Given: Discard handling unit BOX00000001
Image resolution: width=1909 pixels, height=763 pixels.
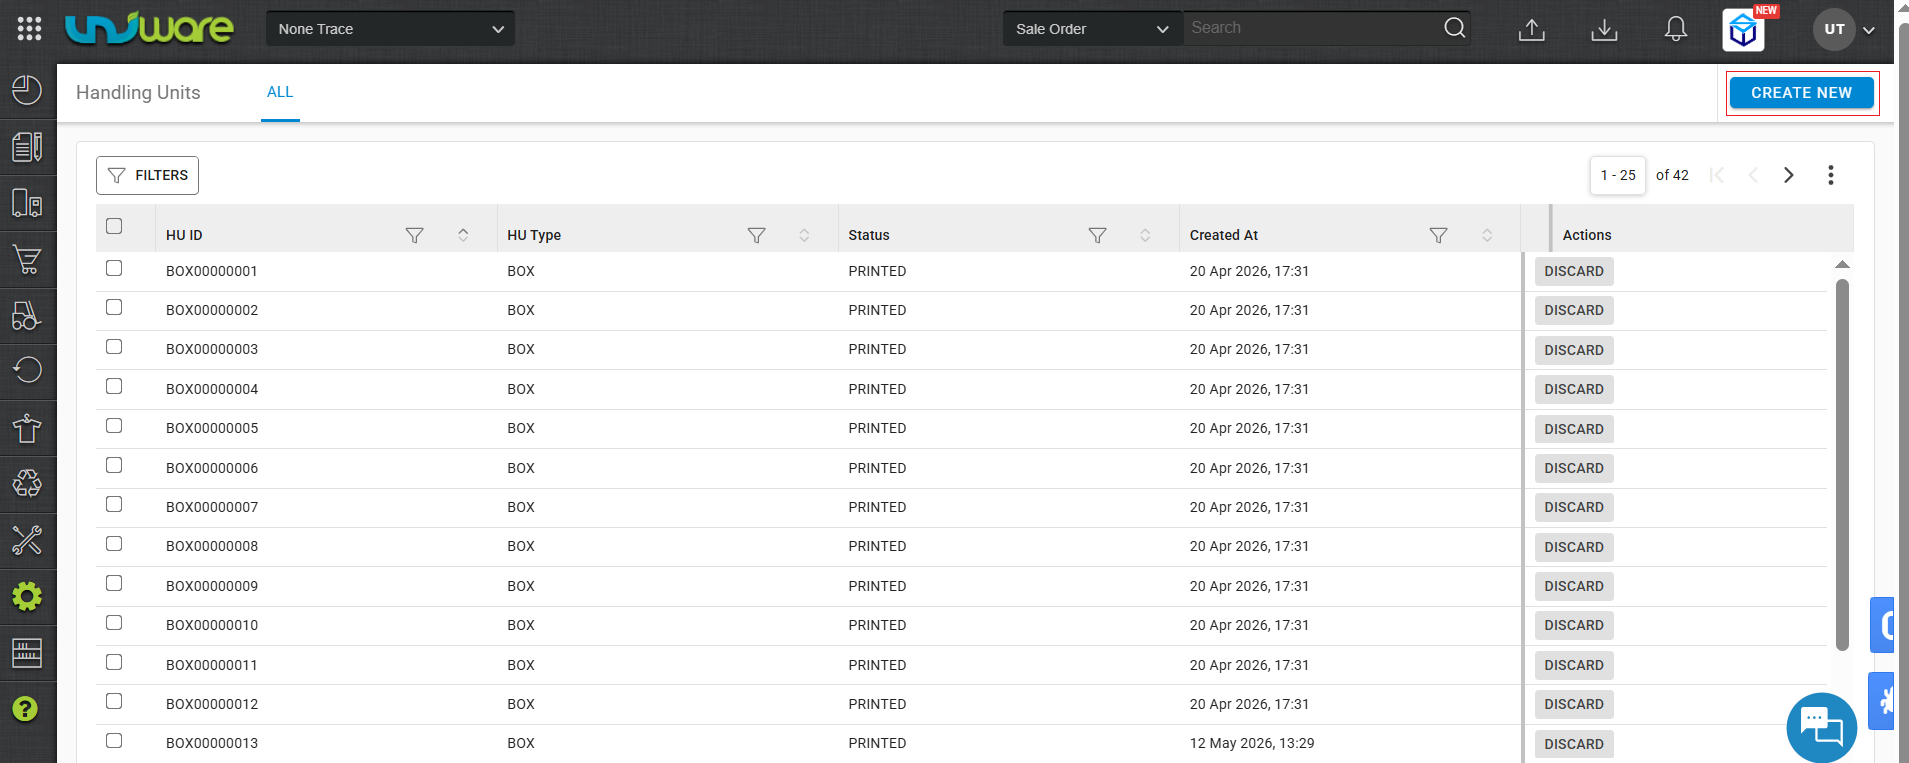Looking at the screenshot, I should click(1574, 271).
